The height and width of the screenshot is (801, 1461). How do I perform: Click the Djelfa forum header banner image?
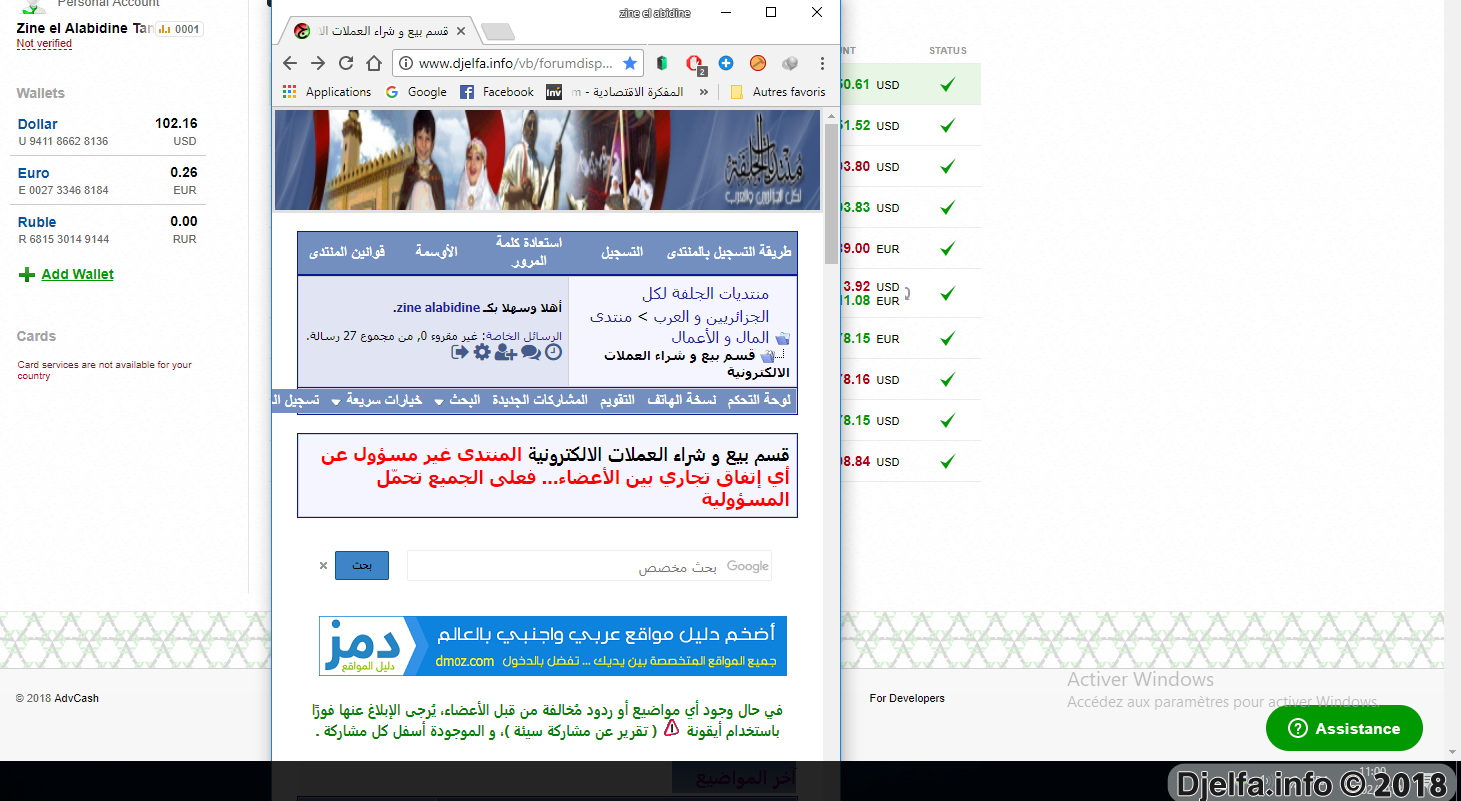click(547, 160)
